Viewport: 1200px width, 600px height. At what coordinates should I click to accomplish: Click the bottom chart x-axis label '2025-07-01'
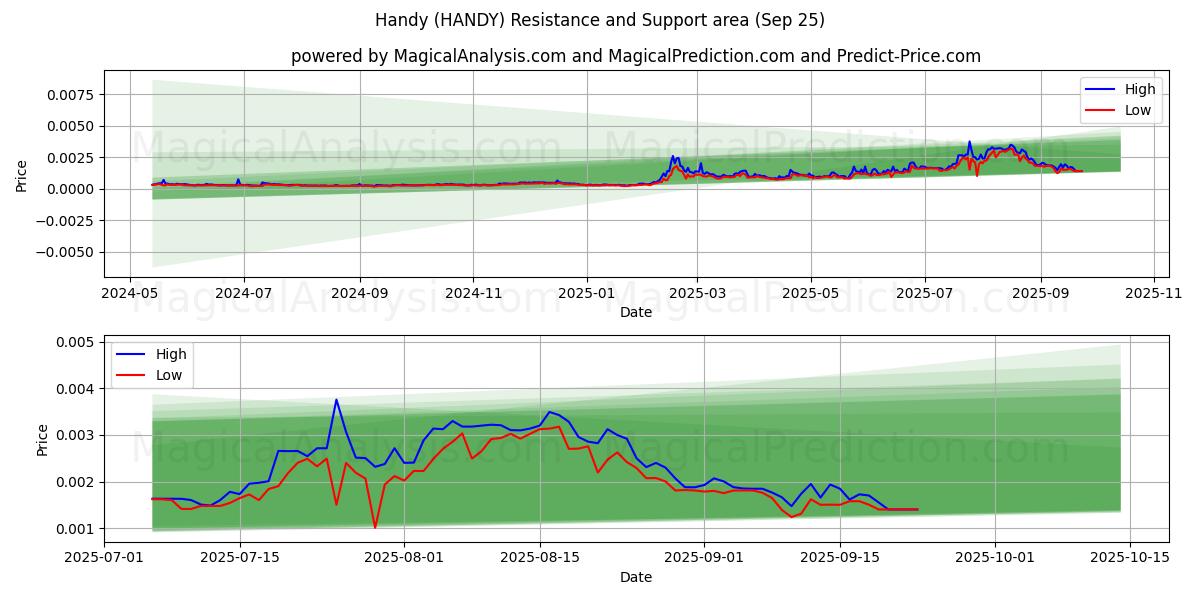[x=105, y=560]
